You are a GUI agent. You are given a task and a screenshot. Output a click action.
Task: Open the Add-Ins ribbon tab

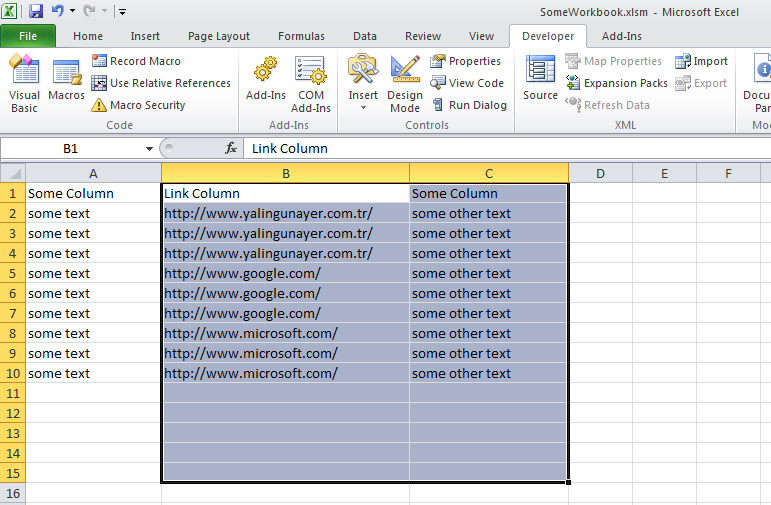[x=622, y=36]
